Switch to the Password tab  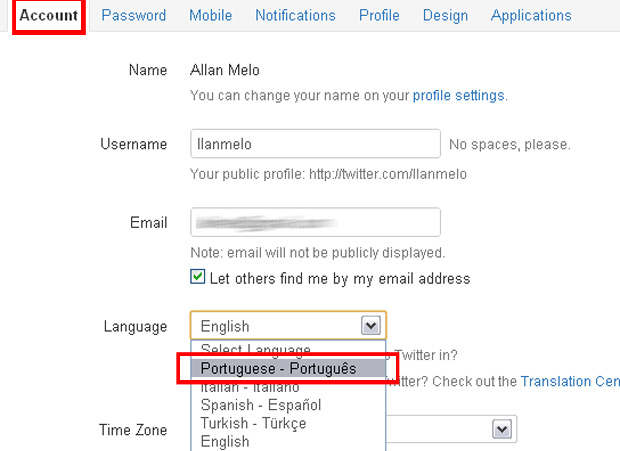coord(134,16)
